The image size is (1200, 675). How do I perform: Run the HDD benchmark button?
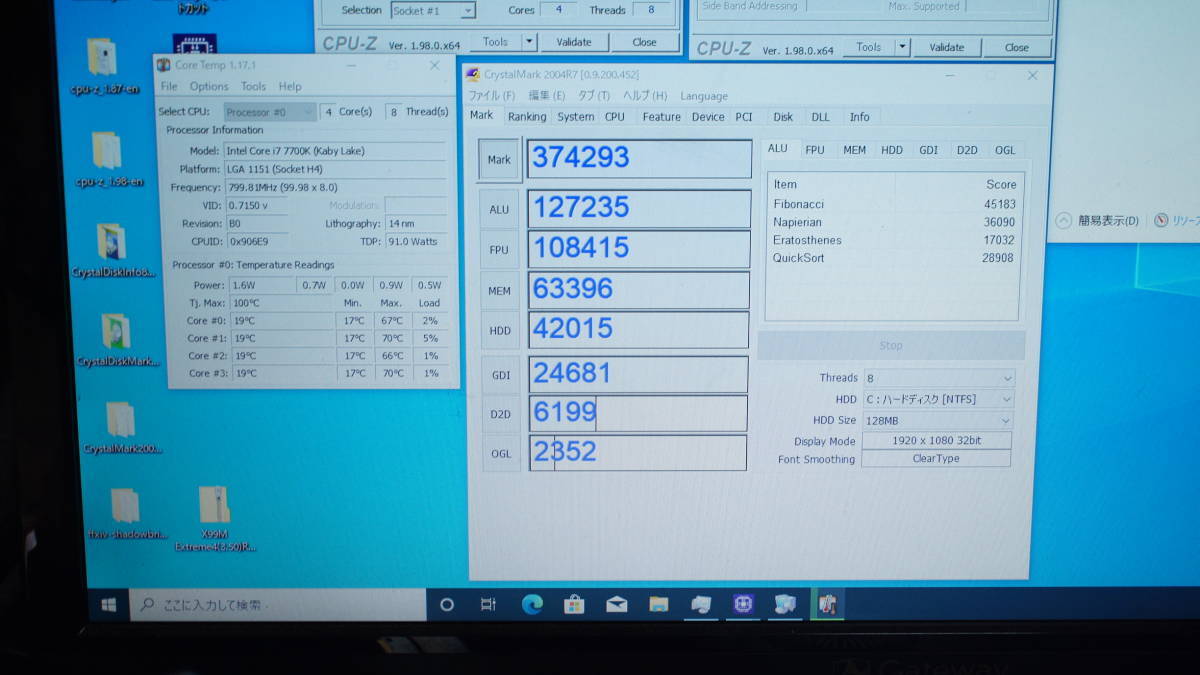coord(499,331)
